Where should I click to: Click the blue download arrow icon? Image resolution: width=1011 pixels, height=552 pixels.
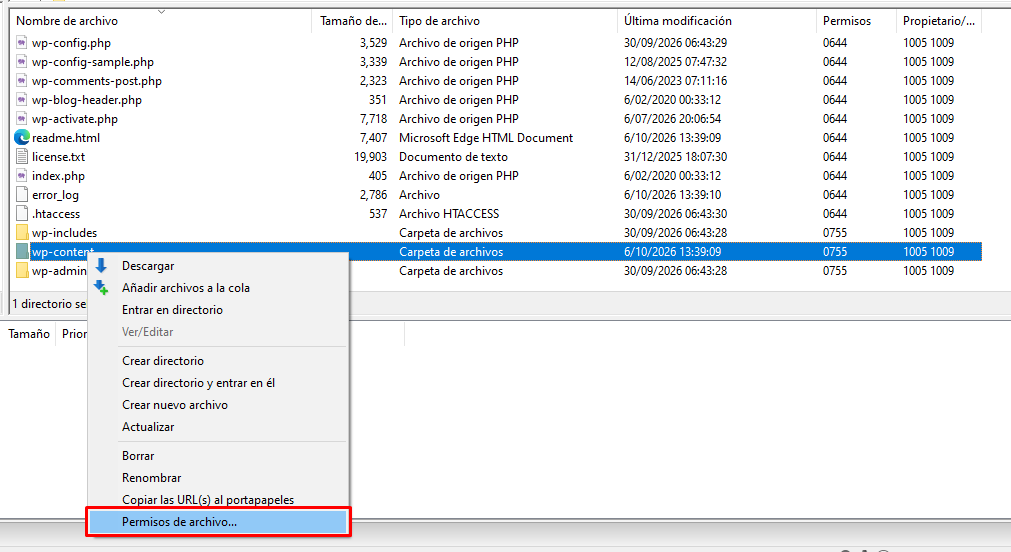point(101,265)
